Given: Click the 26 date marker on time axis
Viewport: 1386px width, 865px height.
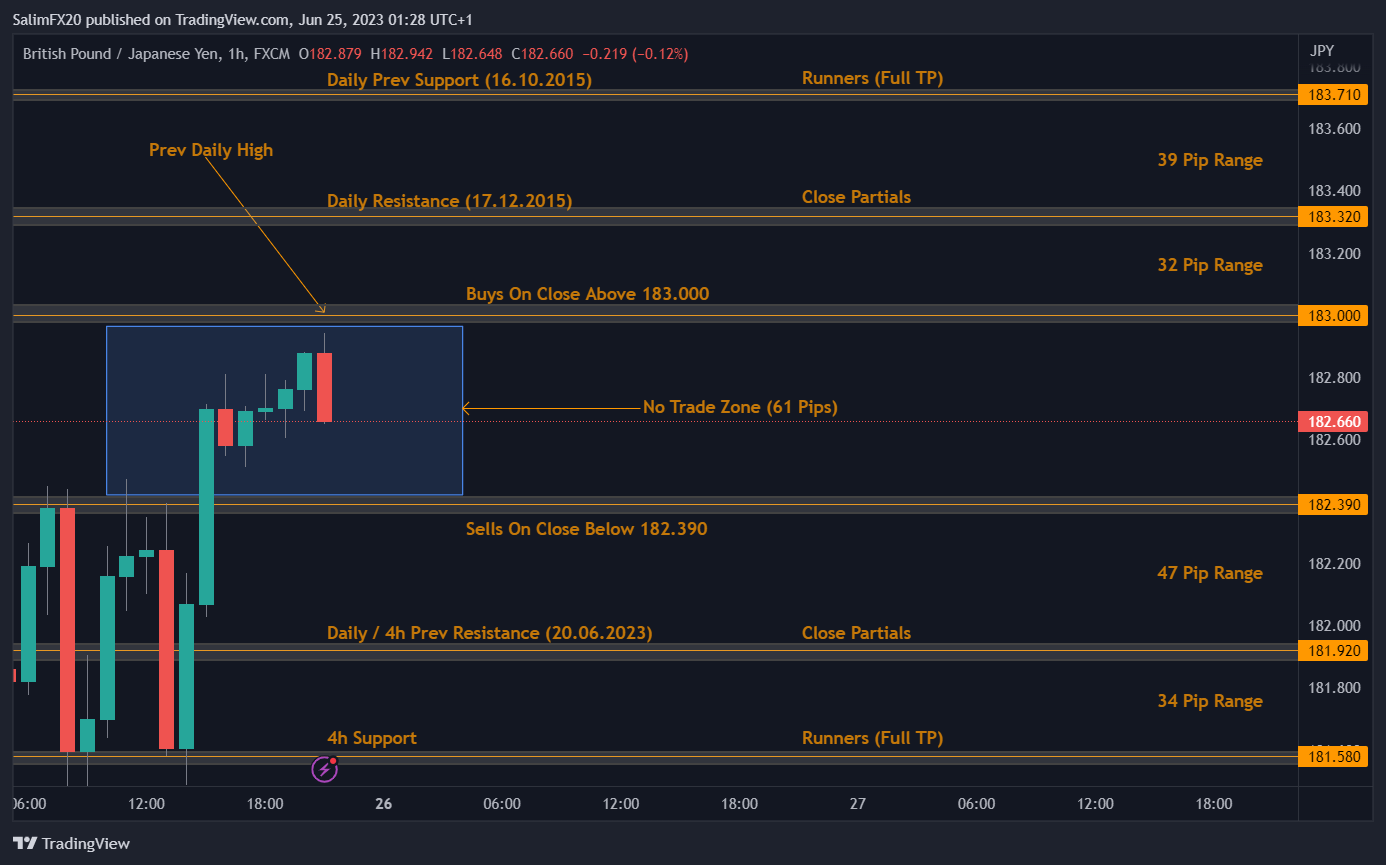Looking at the screenshot, I should point(383,804).
